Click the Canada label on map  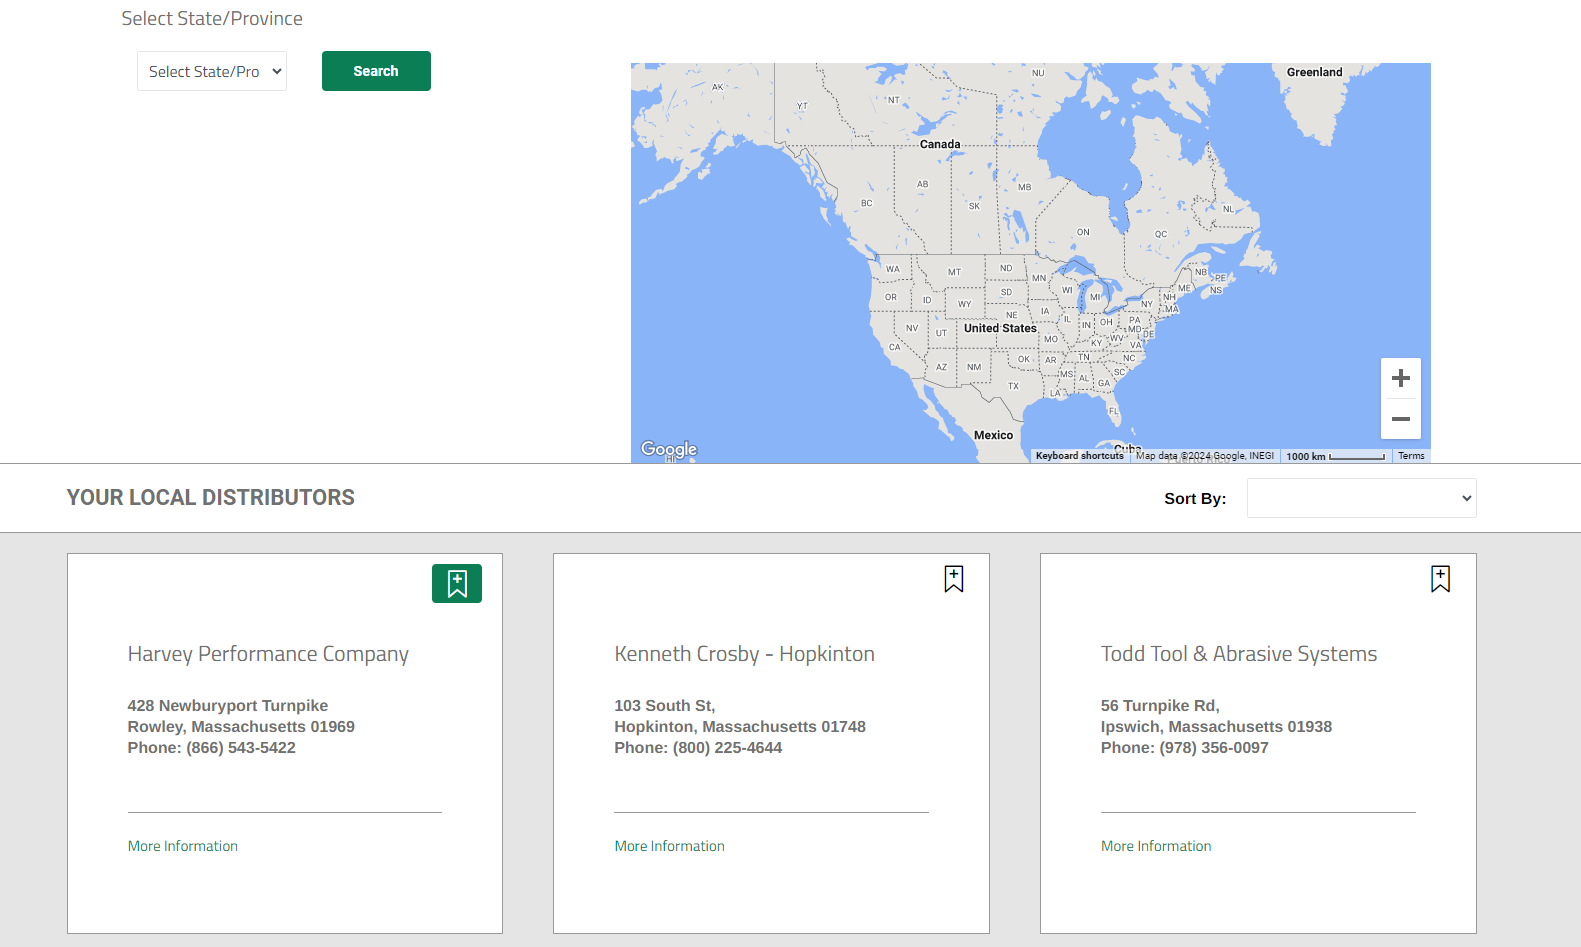pyautogui.click(x=940, y=144)
